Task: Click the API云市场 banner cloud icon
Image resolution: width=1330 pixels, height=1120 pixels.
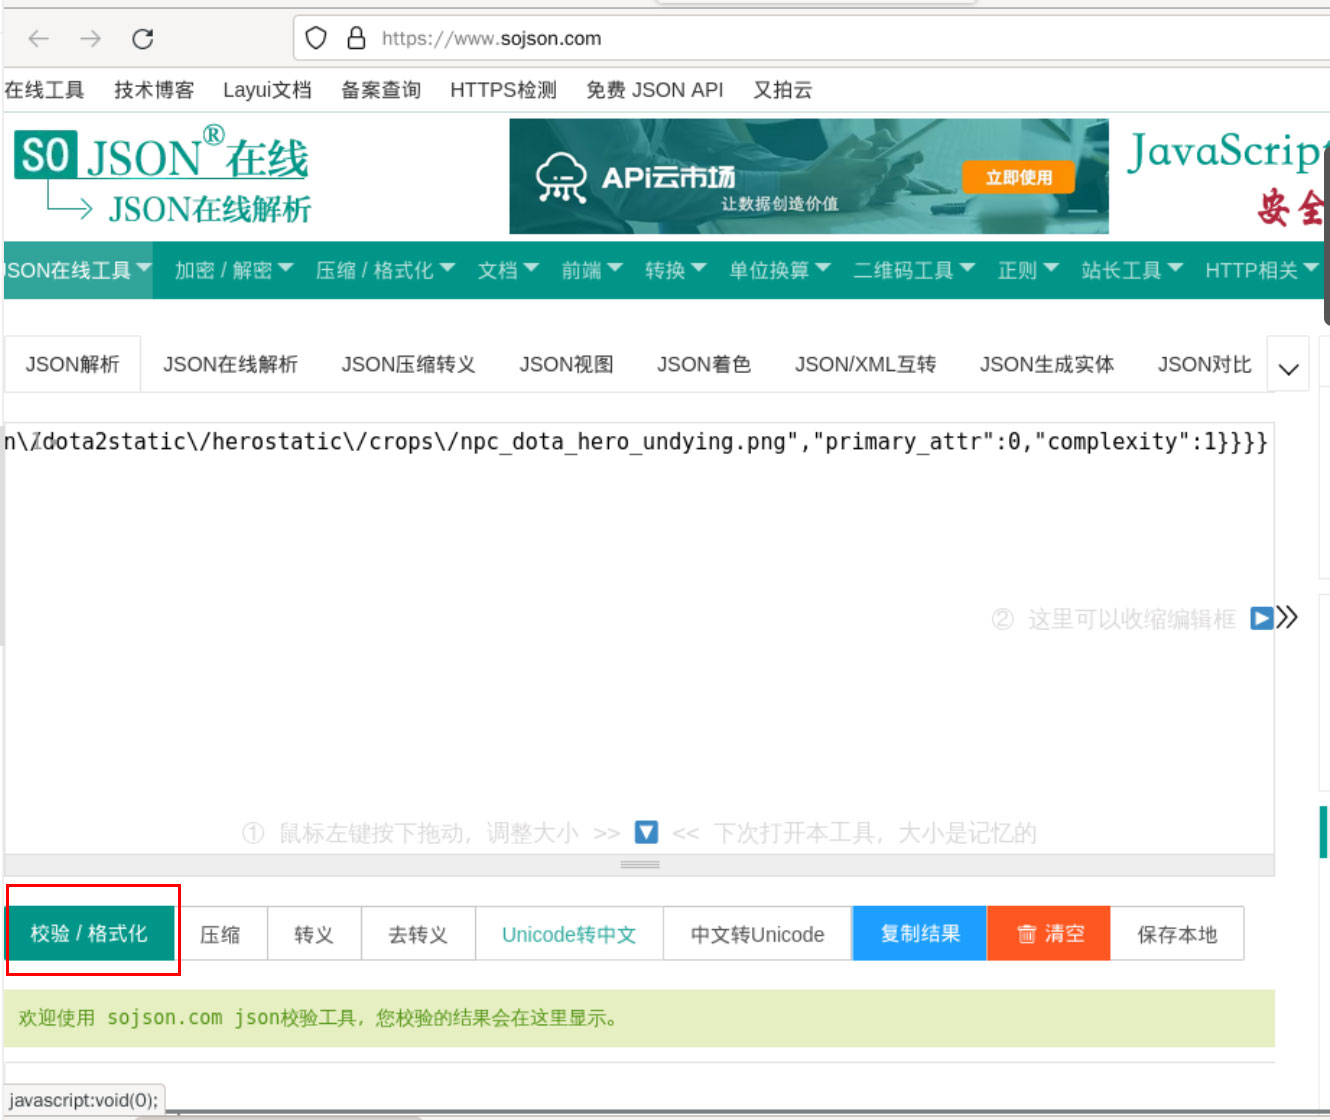Action: click(x=561, y=177)
